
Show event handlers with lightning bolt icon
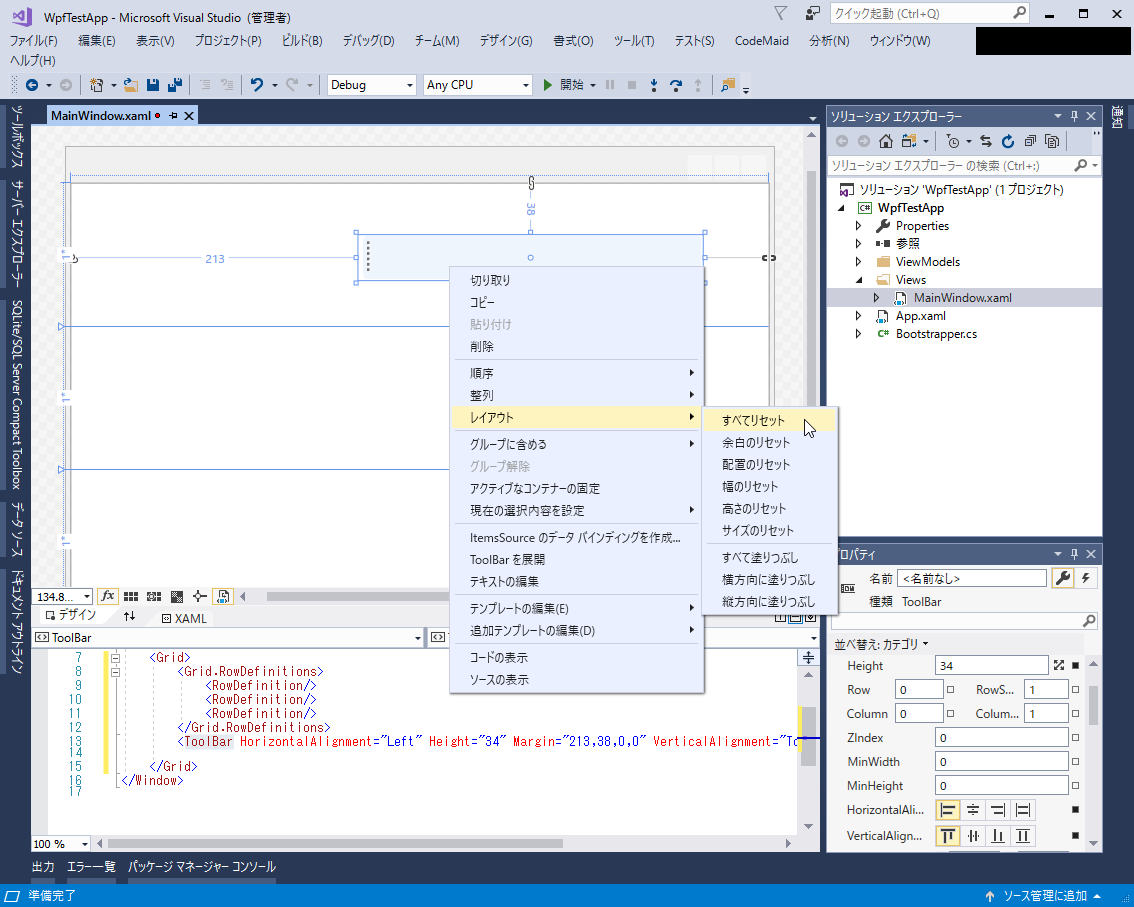pyautogui.click(x=1086, y=578)
